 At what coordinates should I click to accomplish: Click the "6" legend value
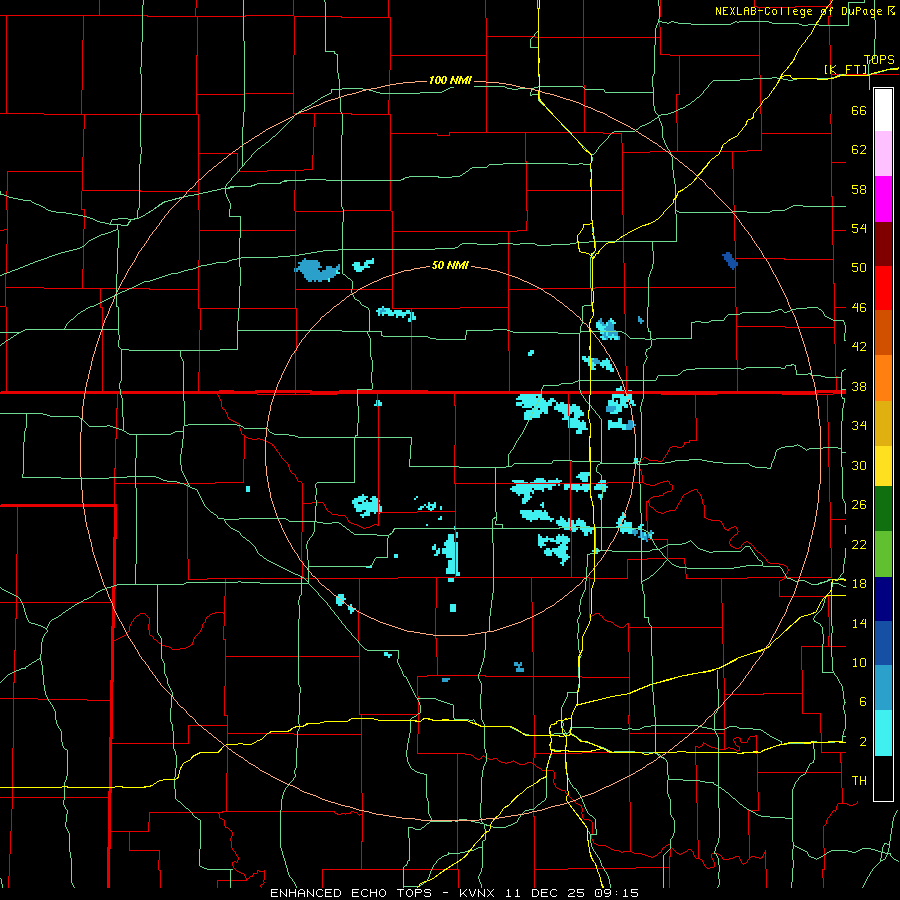(862, 702)
